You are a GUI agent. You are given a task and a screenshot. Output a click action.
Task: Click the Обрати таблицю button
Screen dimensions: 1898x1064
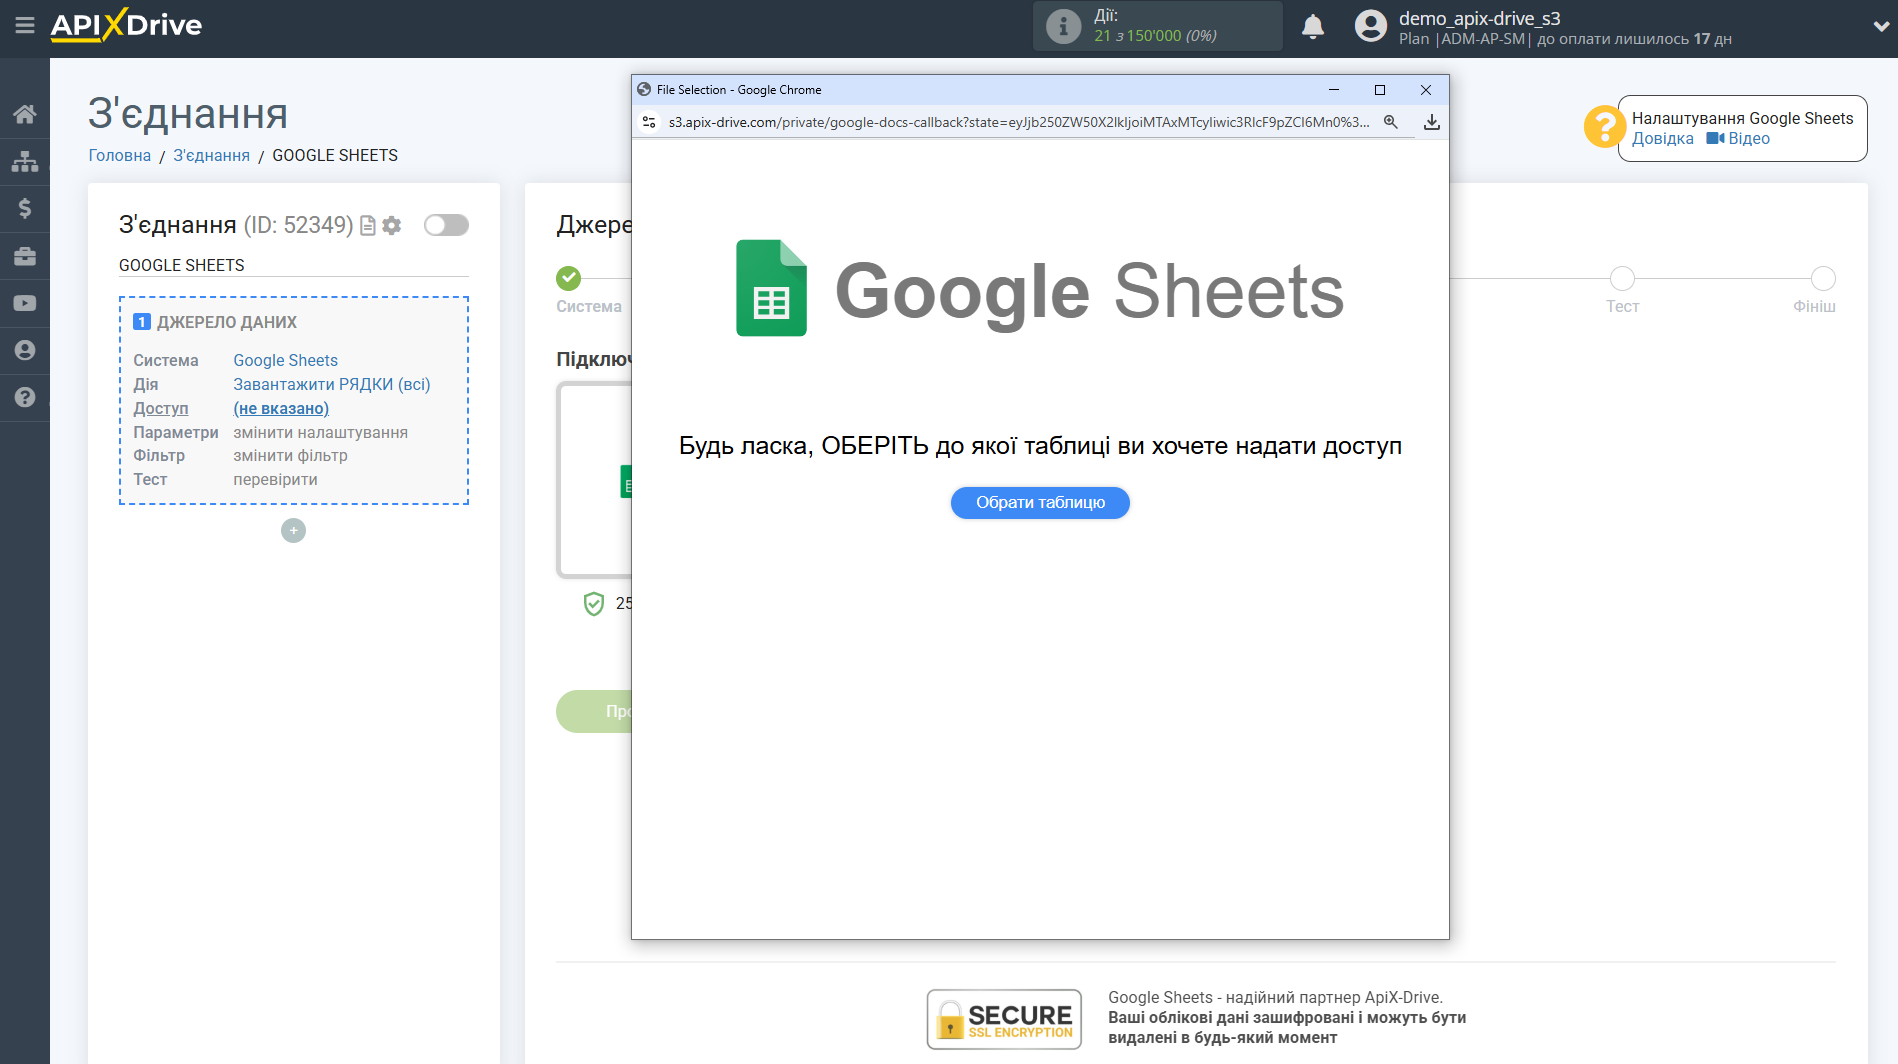point(1040,503)
